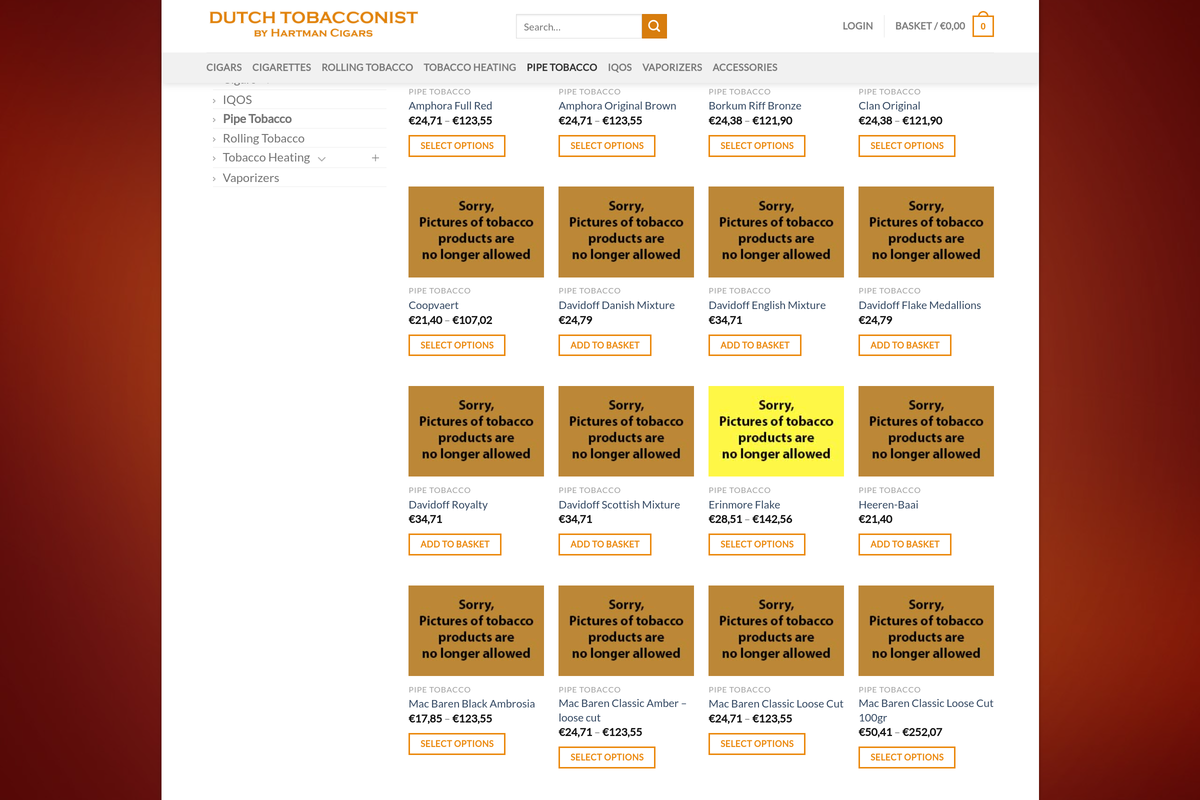
Task: Click the Davidoff Scottish Mixture placeholder image
Action: pyautogui.click(x=626, y=431)
